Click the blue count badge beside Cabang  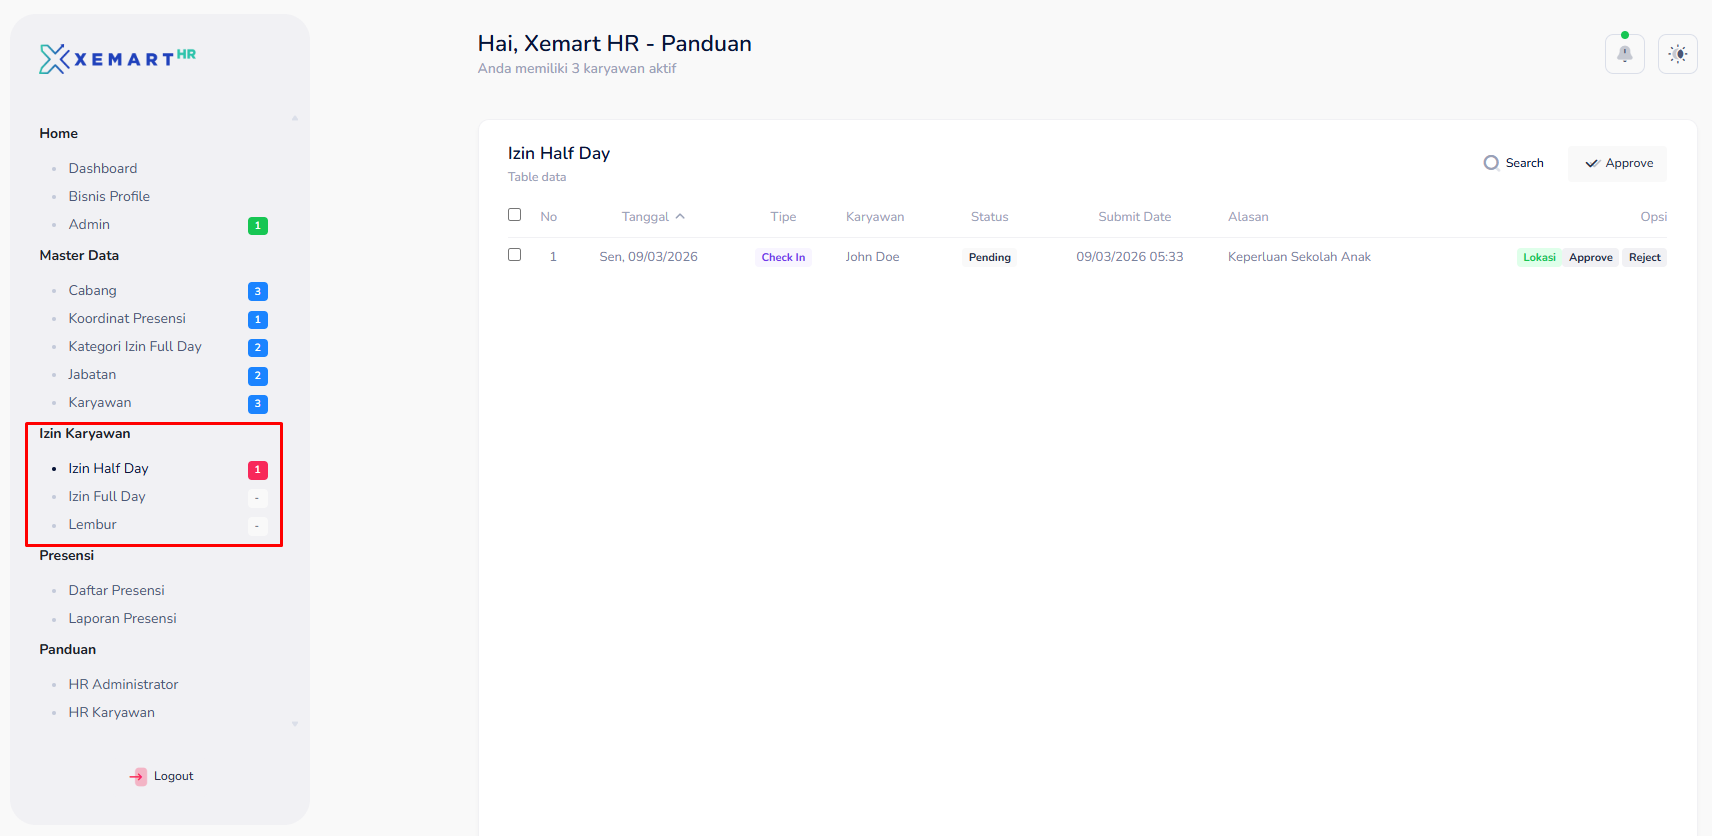click(257, 292)
